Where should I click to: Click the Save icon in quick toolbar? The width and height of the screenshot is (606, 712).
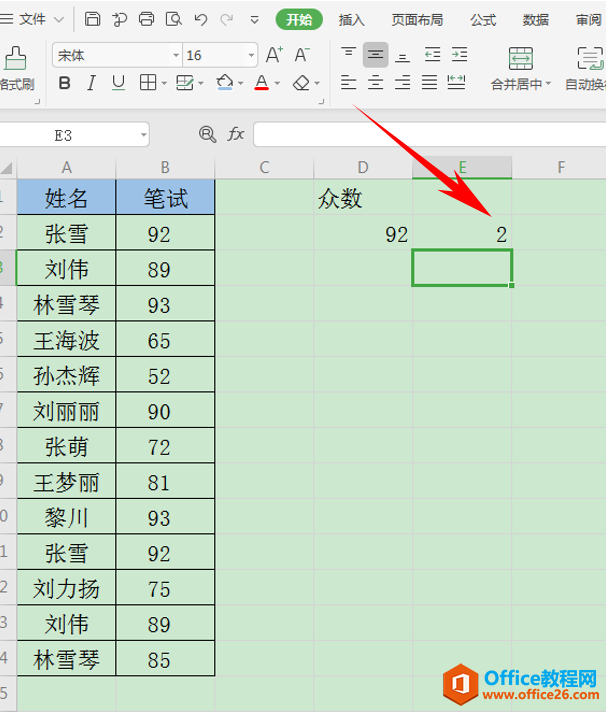click(93, 19)
